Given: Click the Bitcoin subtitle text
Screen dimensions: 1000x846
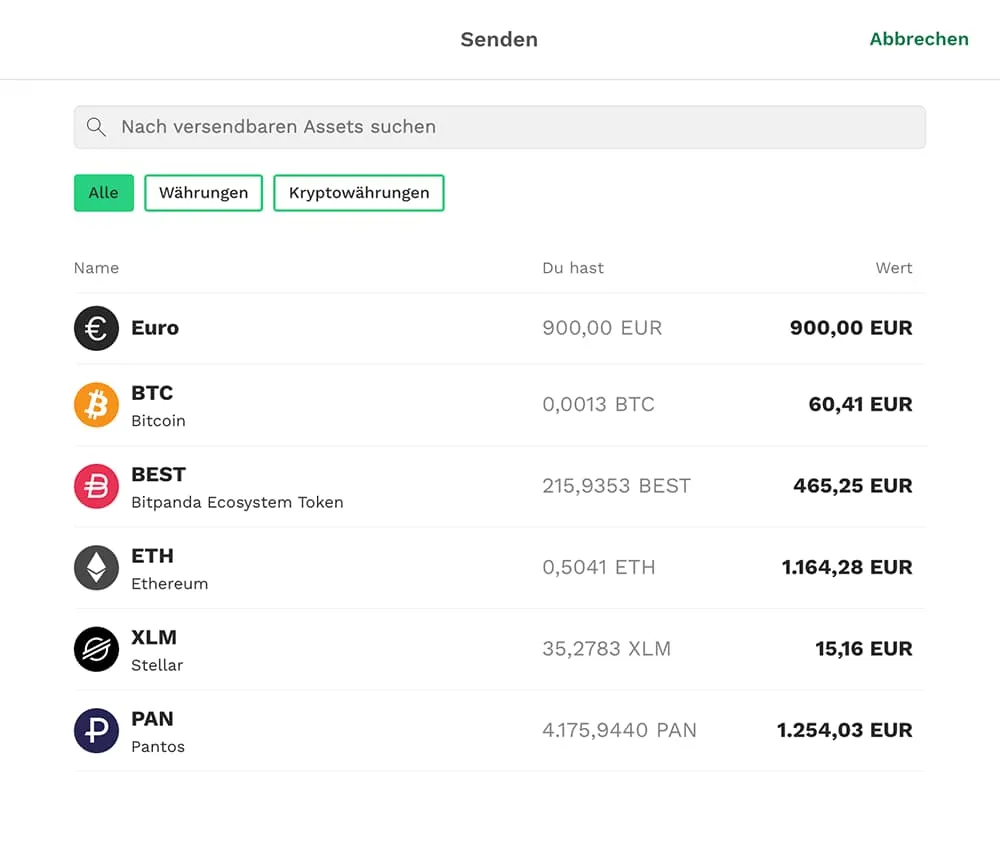Looking at the screenshot, I should [158, 421].
